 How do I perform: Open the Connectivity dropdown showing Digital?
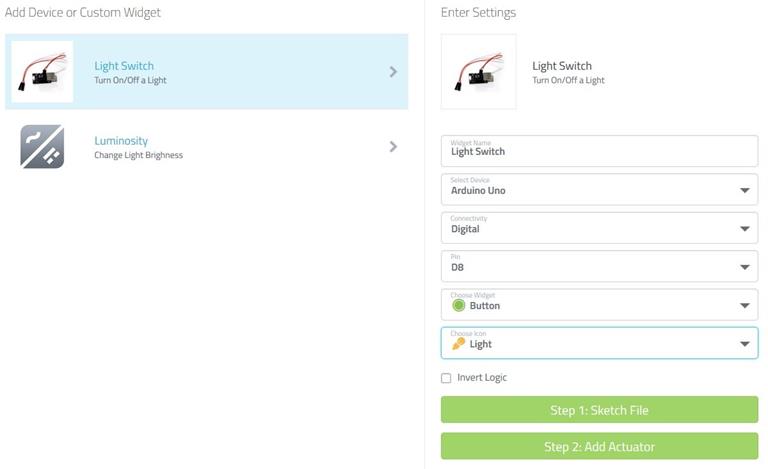tap(599, 228)
